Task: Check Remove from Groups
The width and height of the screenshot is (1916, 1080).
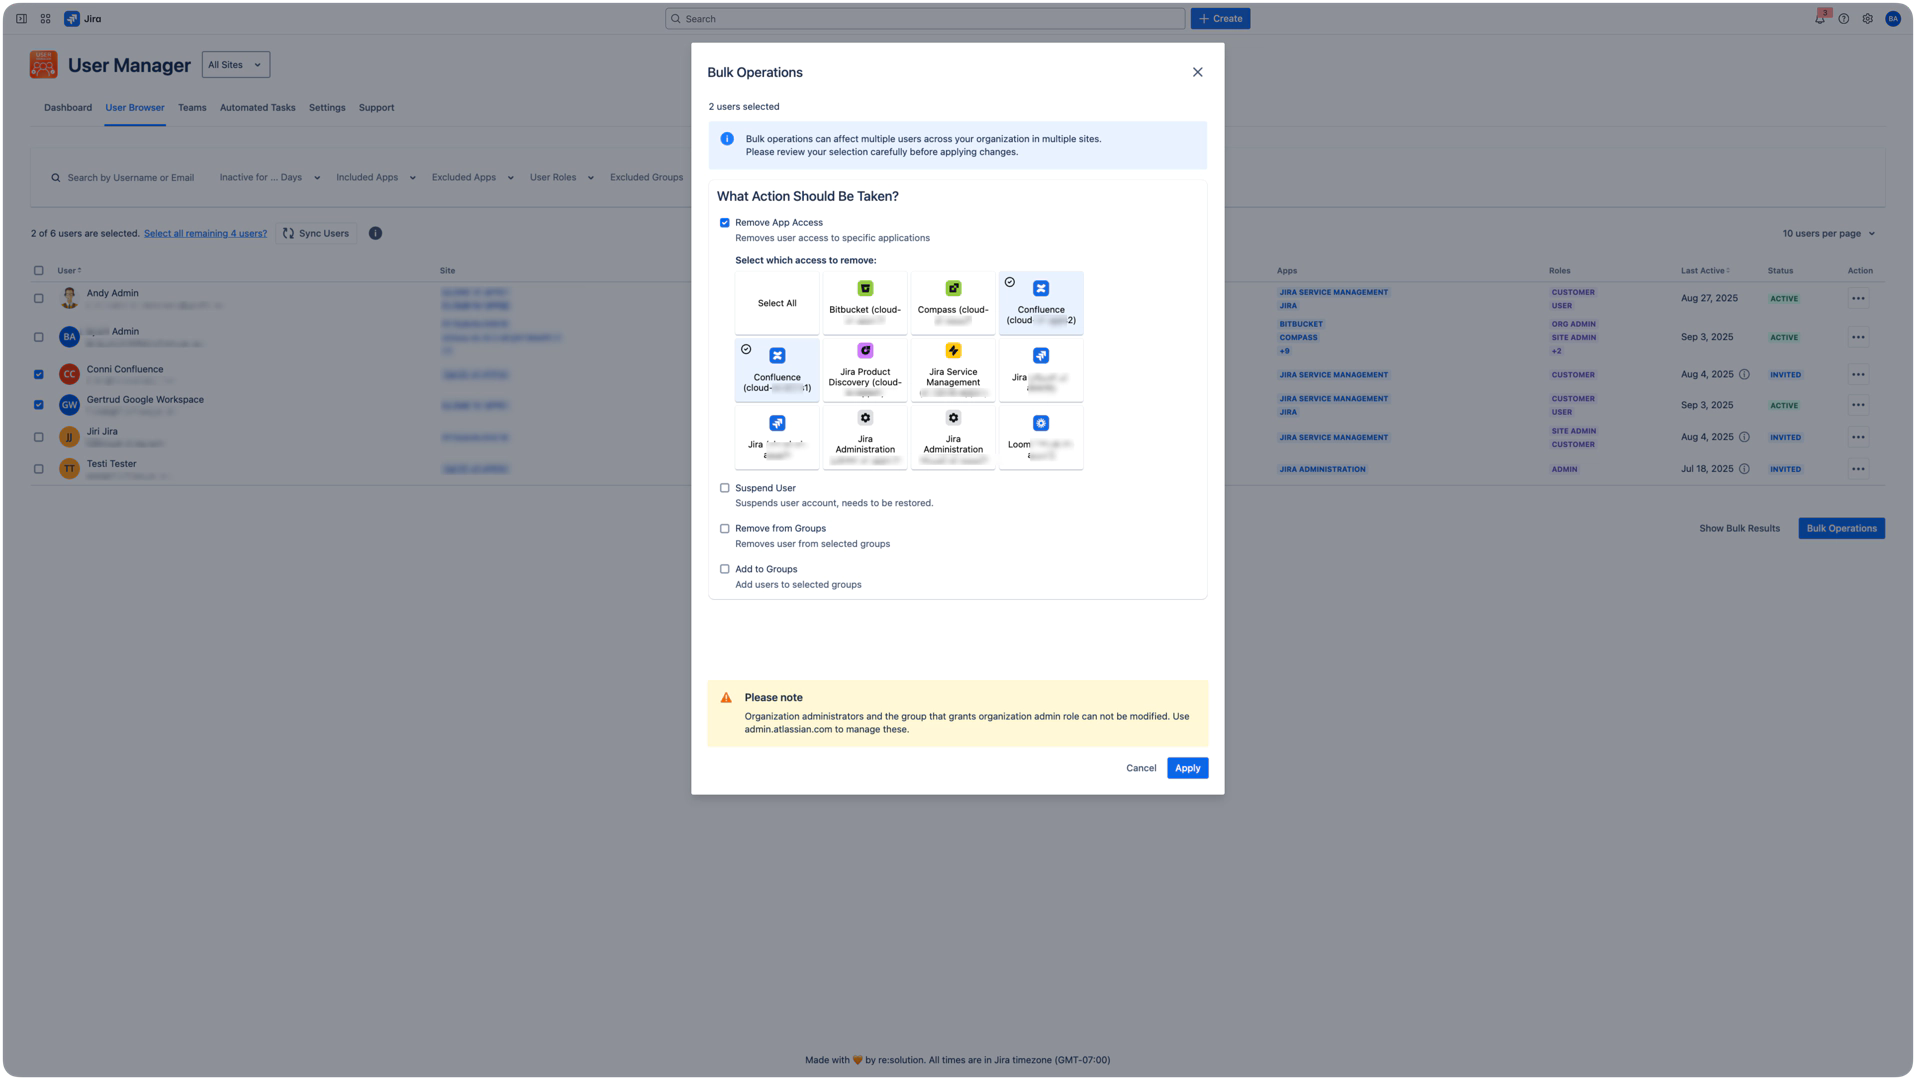Action: pos(725,529)
